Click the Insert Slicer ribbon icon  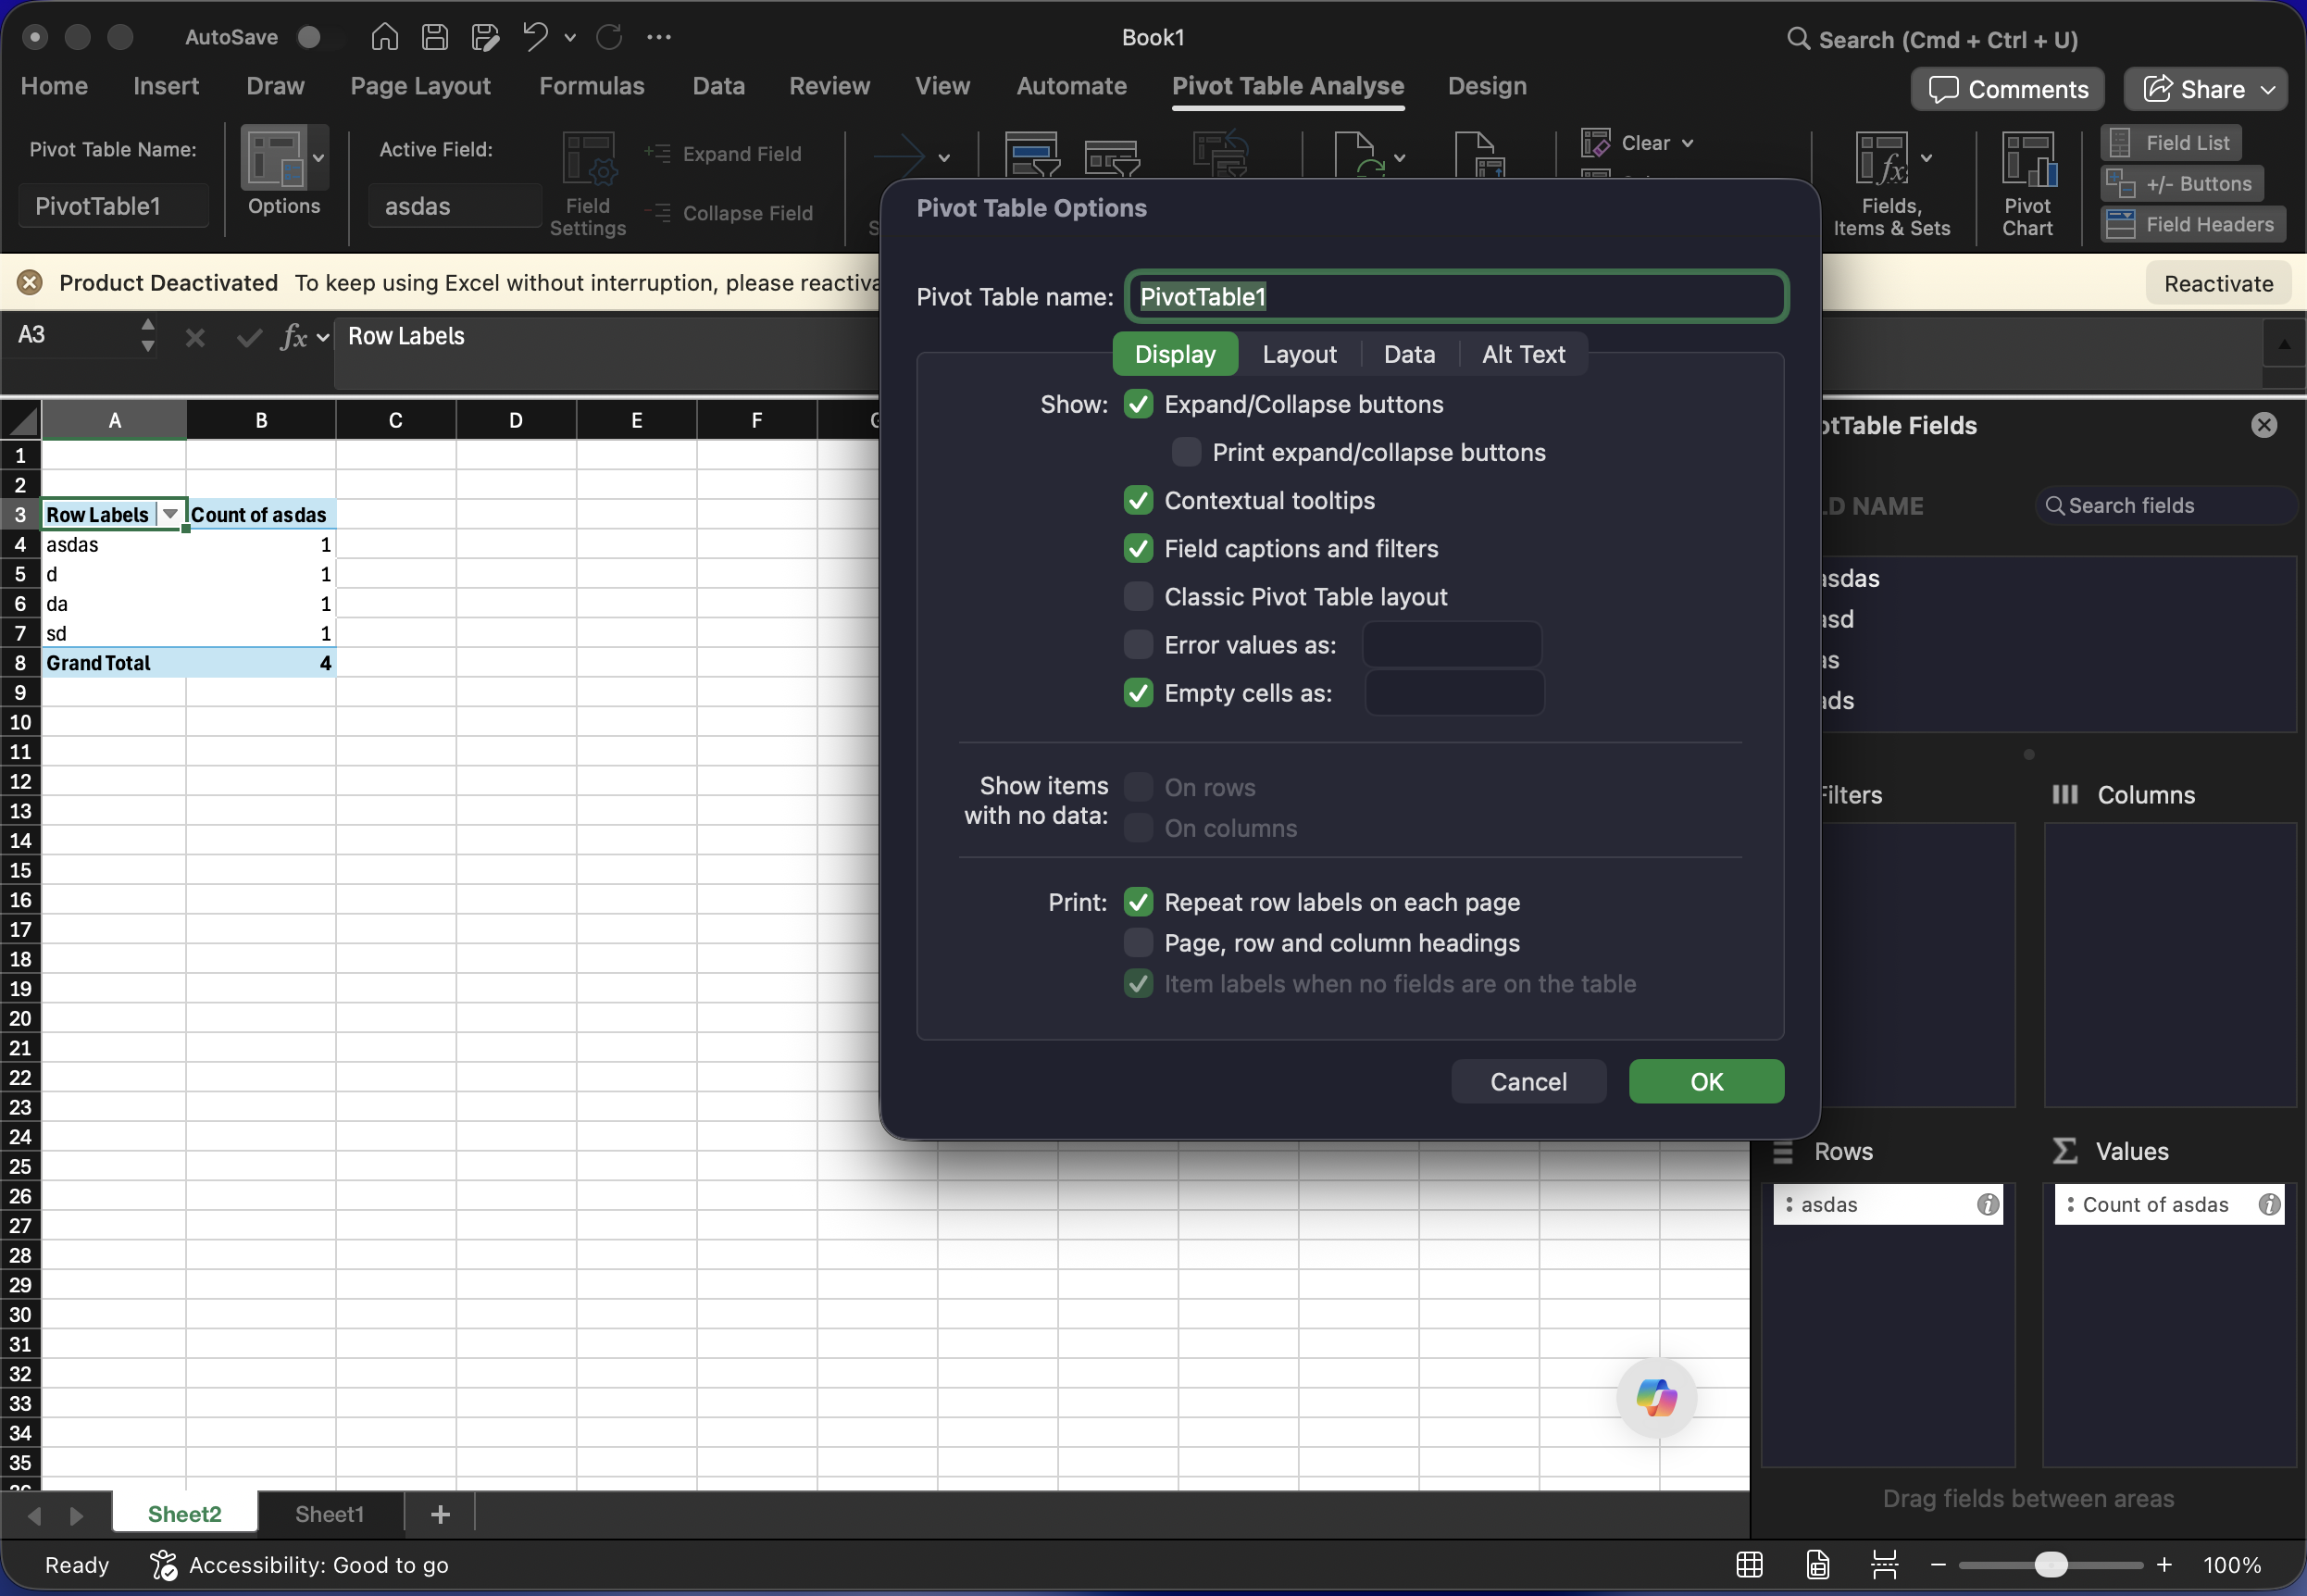[x=1031, y=155]
